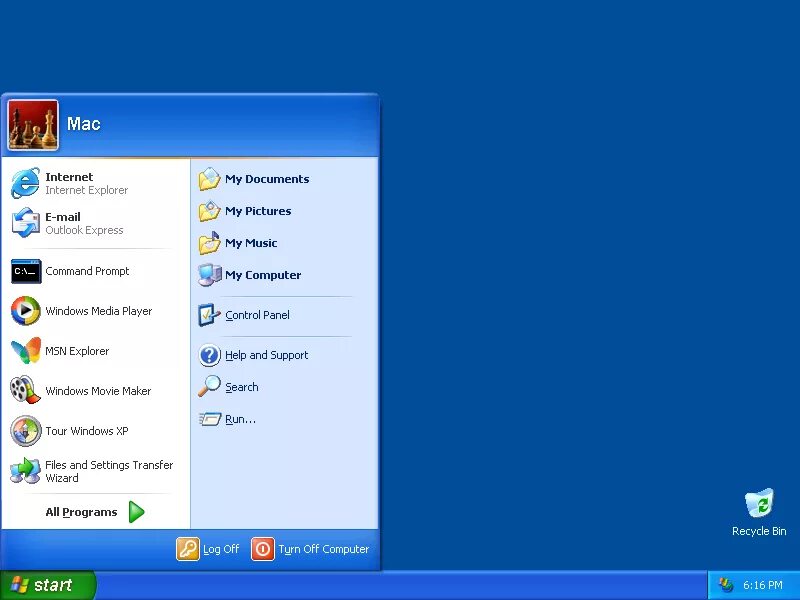Open My Music folder

pyautogui.click(x=255, y=243)
